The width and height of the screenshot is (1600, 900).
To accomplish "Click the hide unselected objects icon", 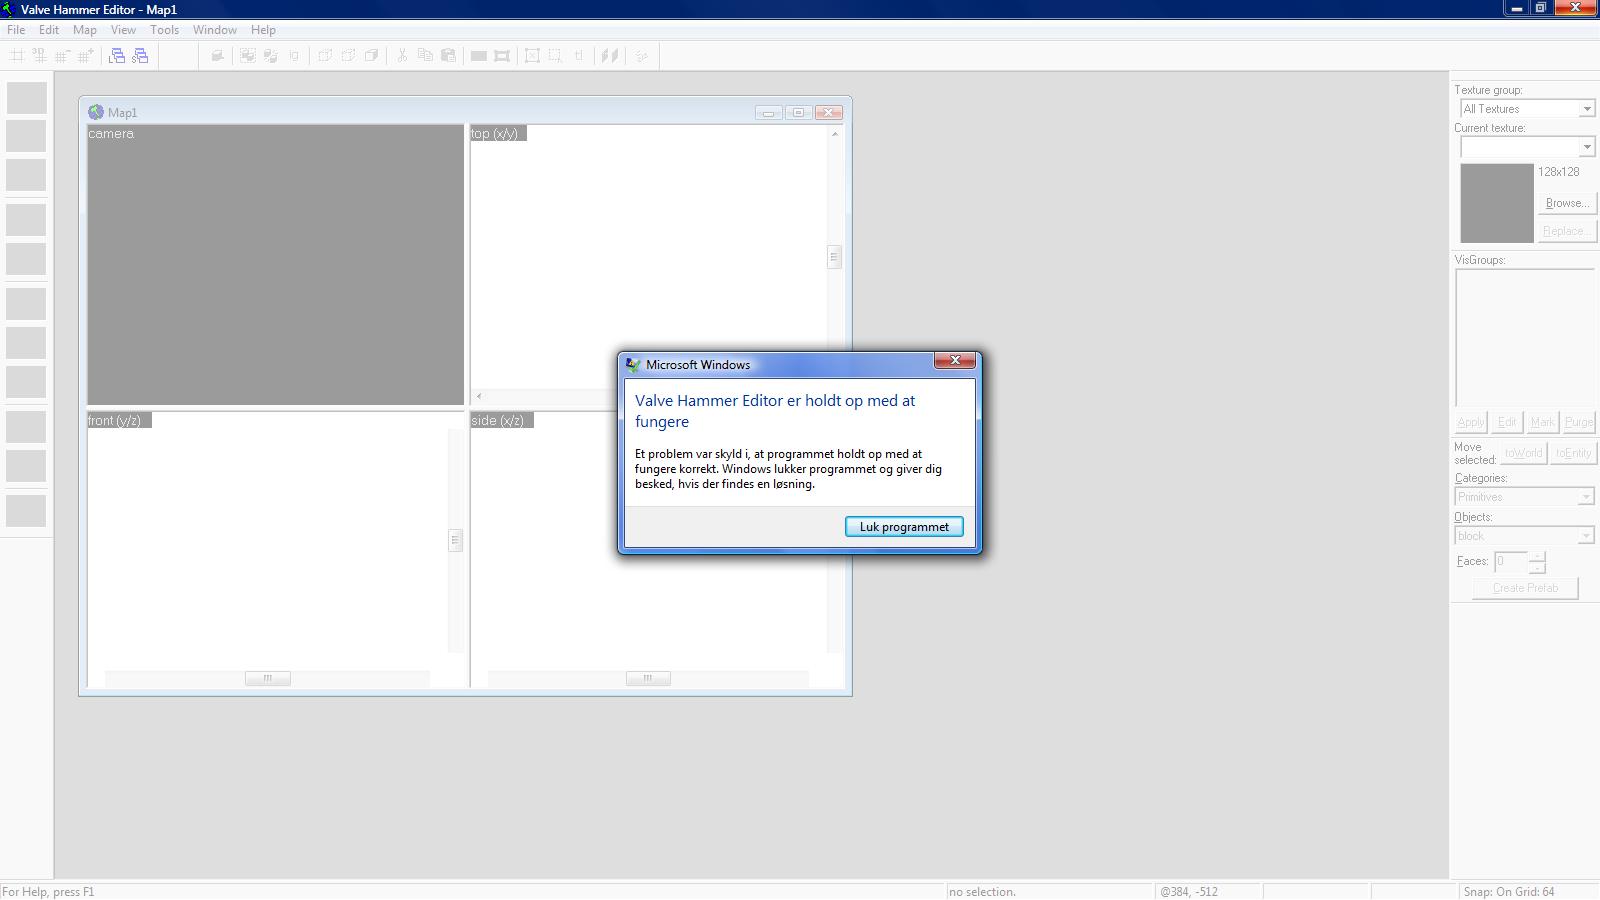I will [348, 56].
